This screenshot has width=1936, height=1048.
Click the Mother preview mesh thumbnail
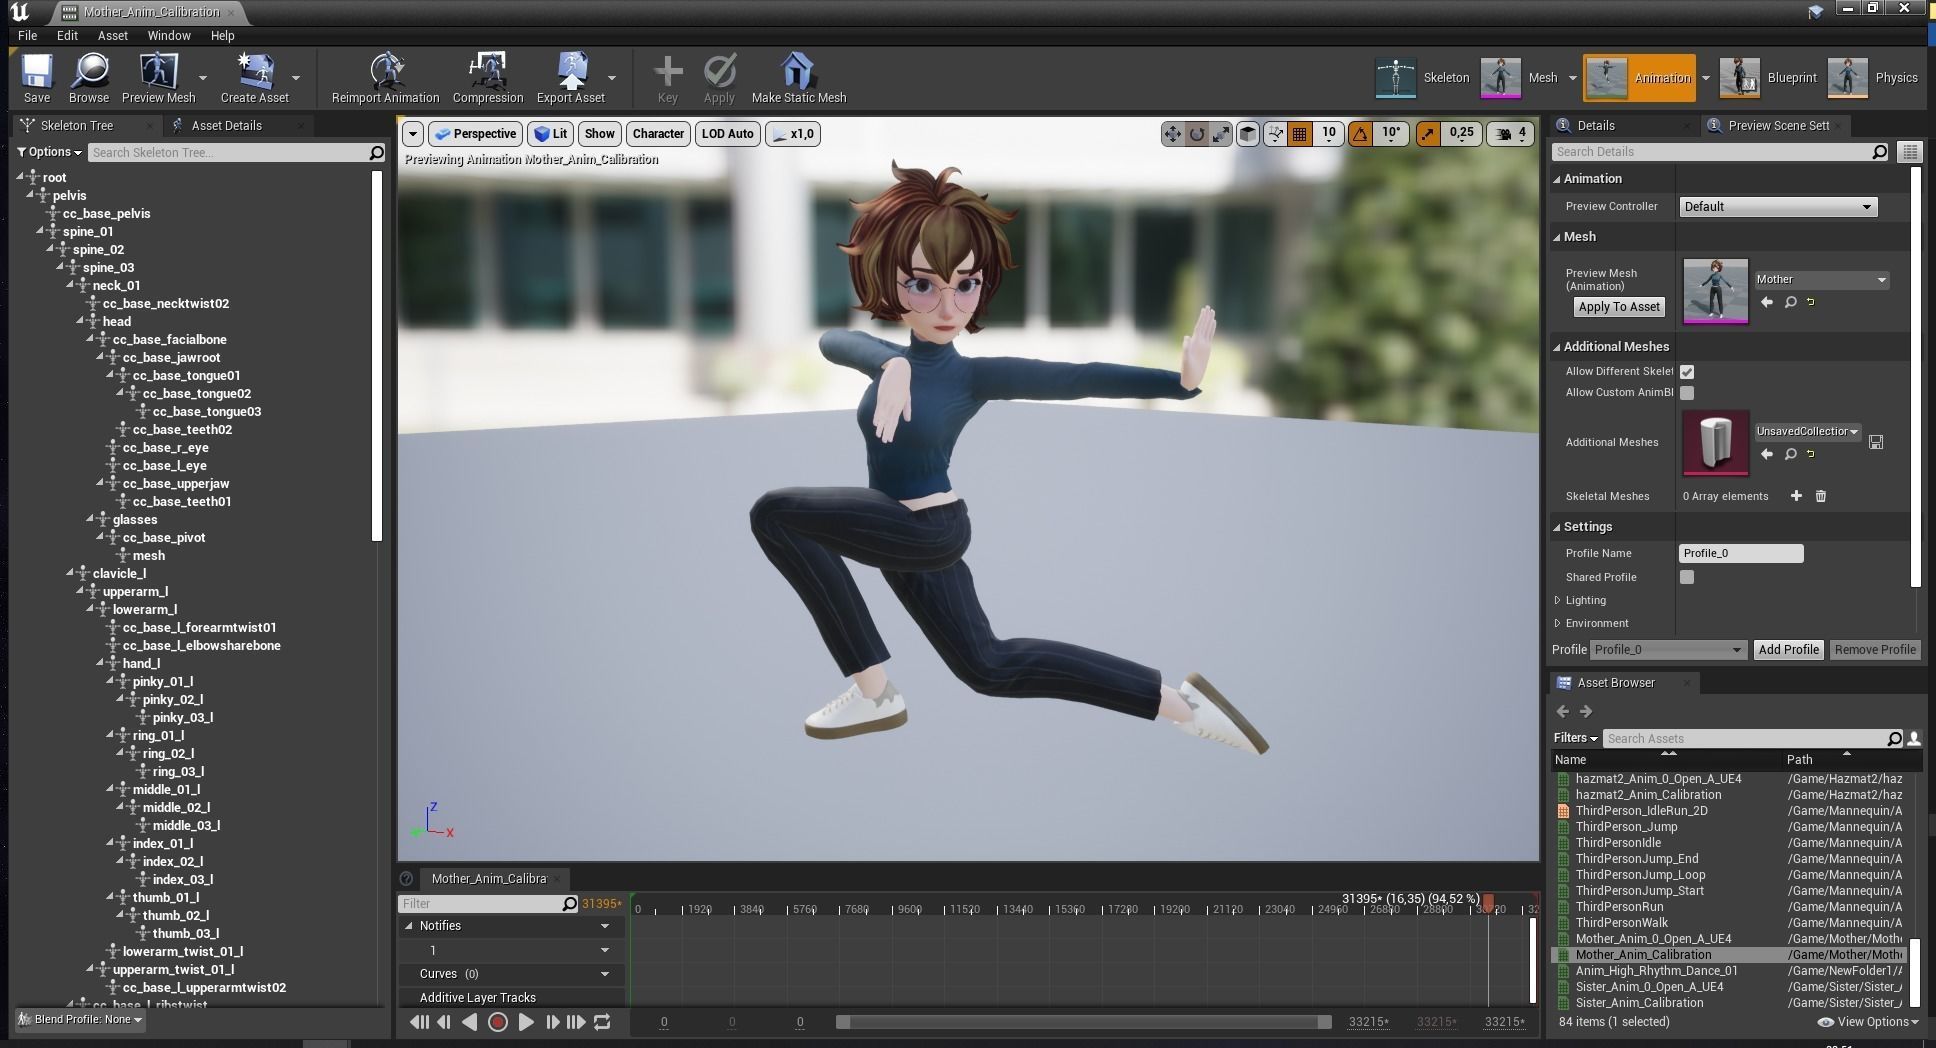pos(1715,291)
